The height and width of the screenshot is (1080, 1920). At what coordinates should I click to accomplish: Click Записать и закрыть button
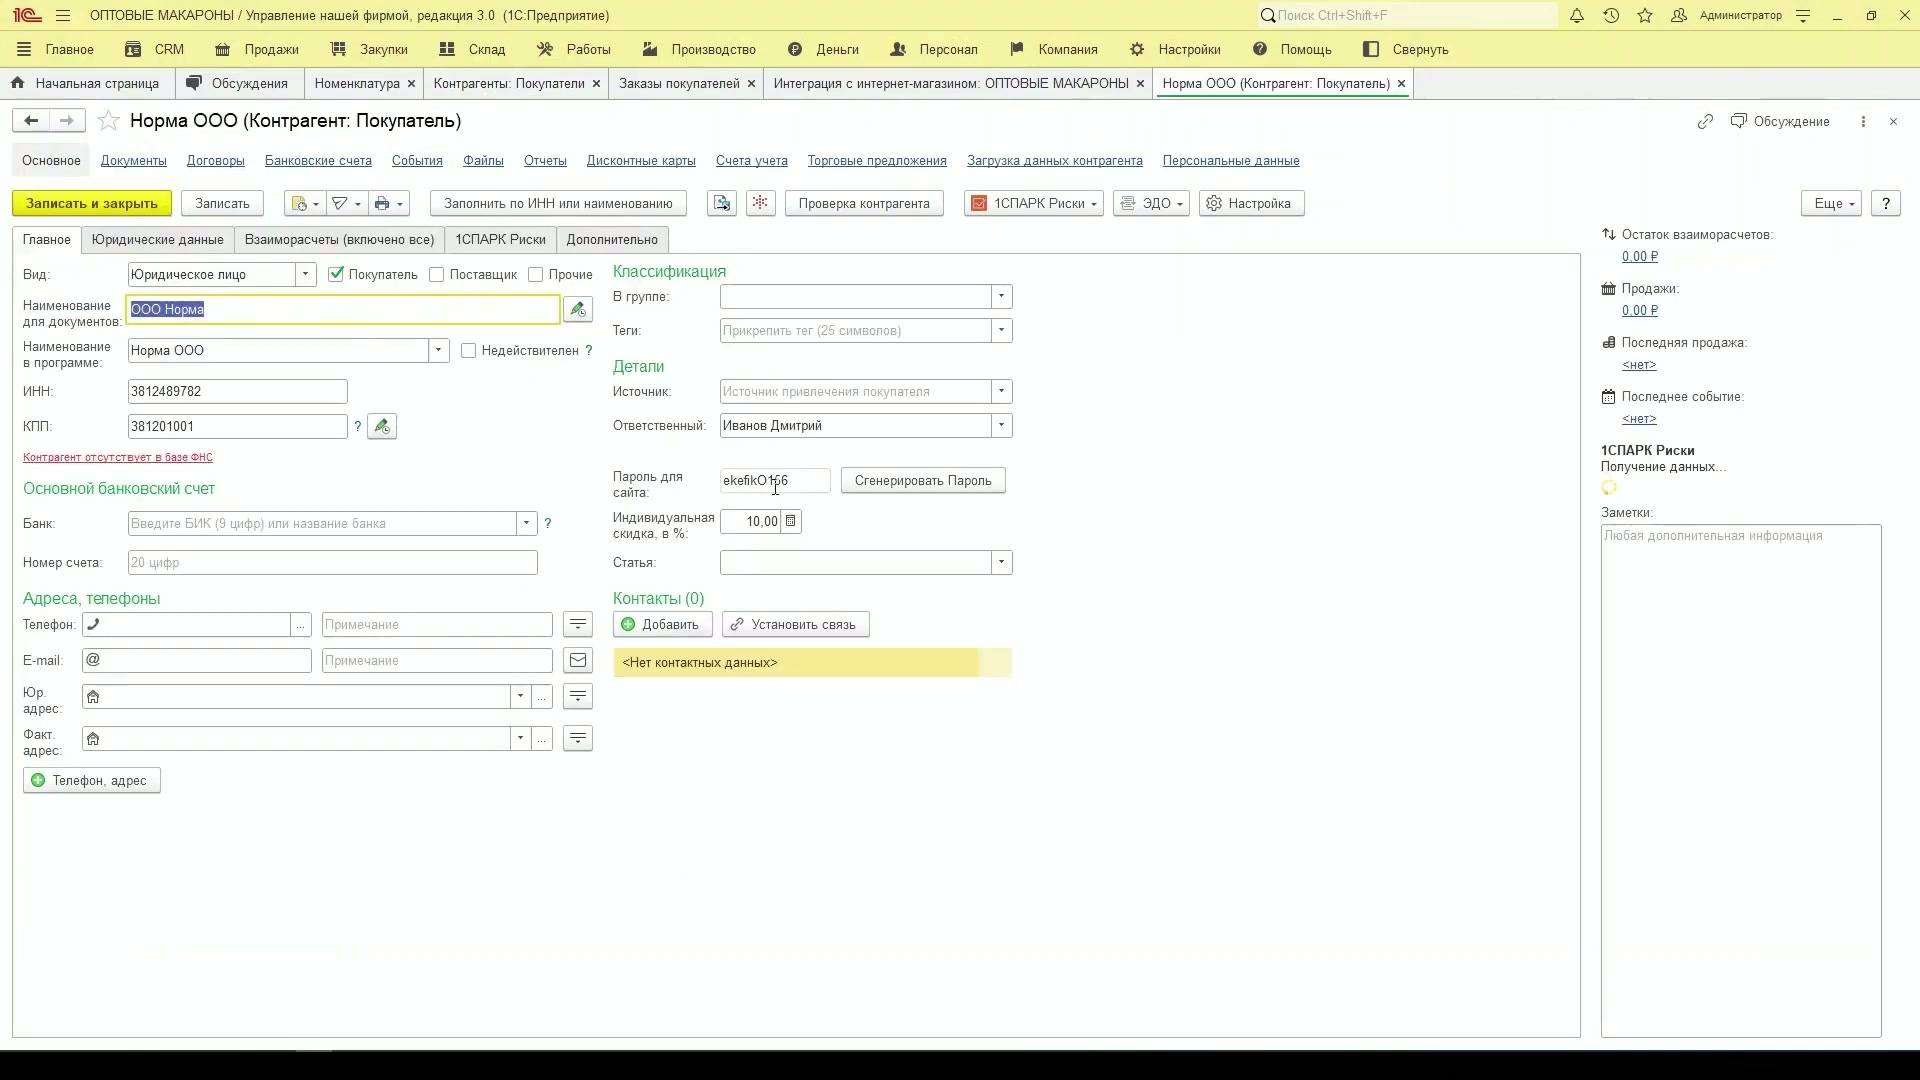click(92, 204)
